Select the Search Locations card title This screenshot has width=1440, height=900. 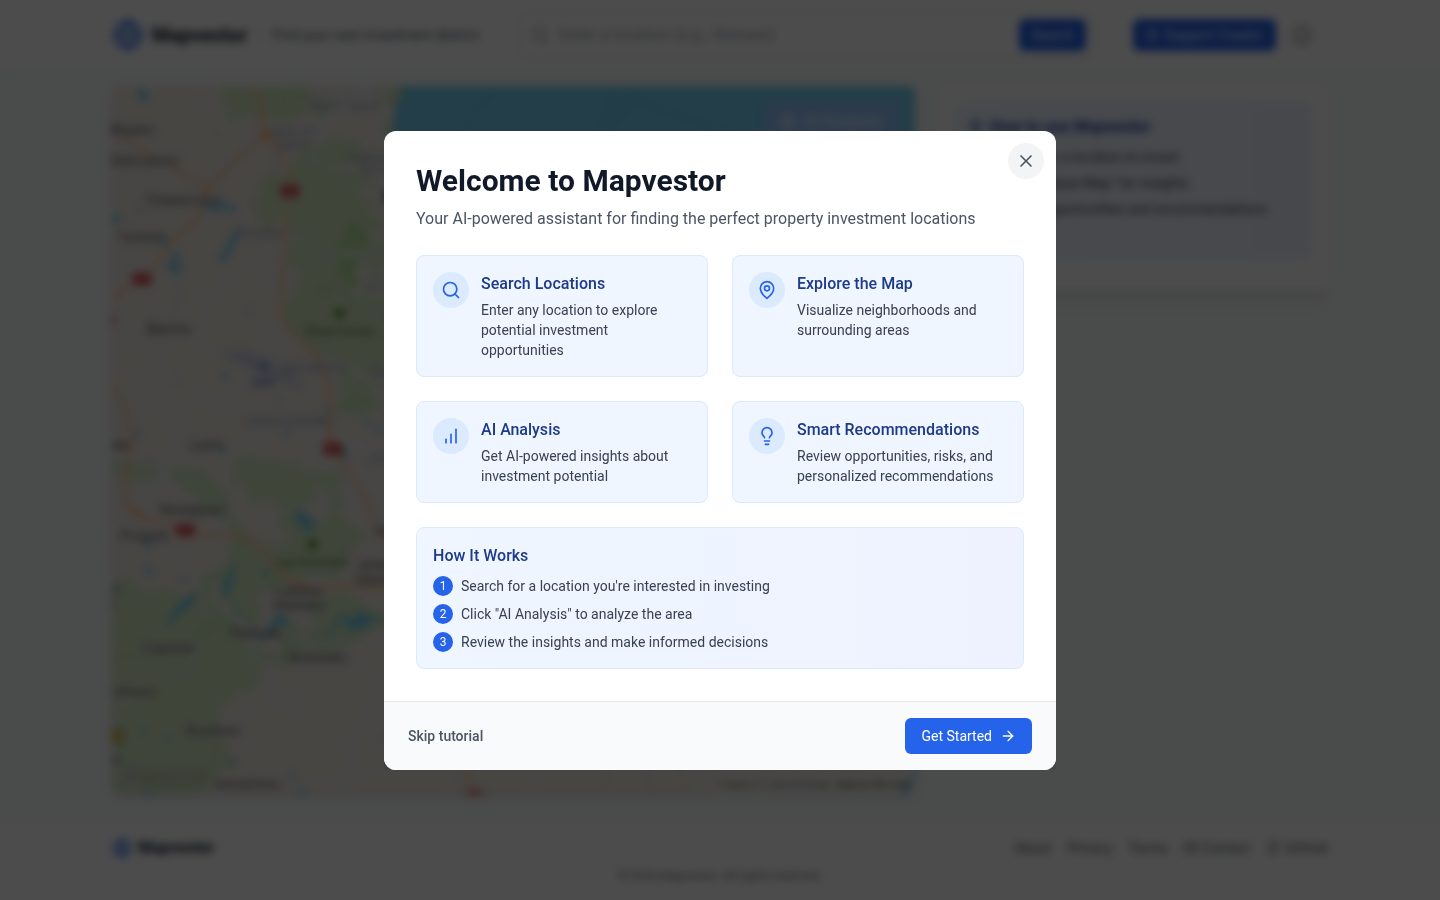click(x=543, y=284)
